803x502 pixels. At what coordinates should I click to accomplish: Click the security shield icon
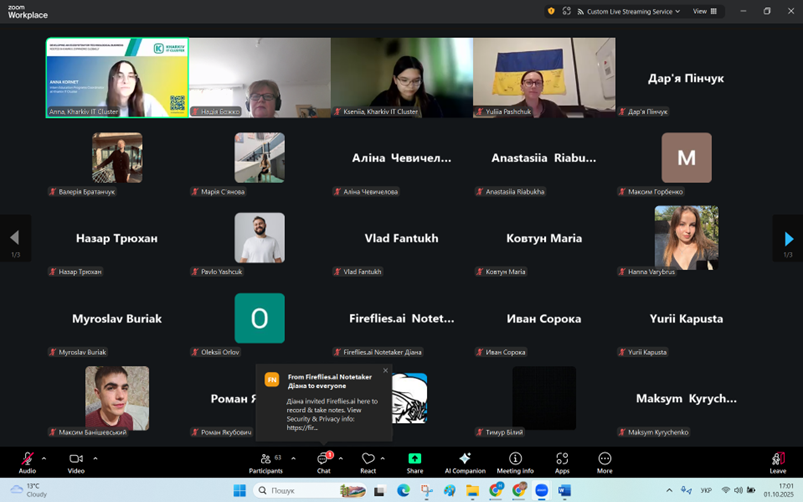click(551, 11)
